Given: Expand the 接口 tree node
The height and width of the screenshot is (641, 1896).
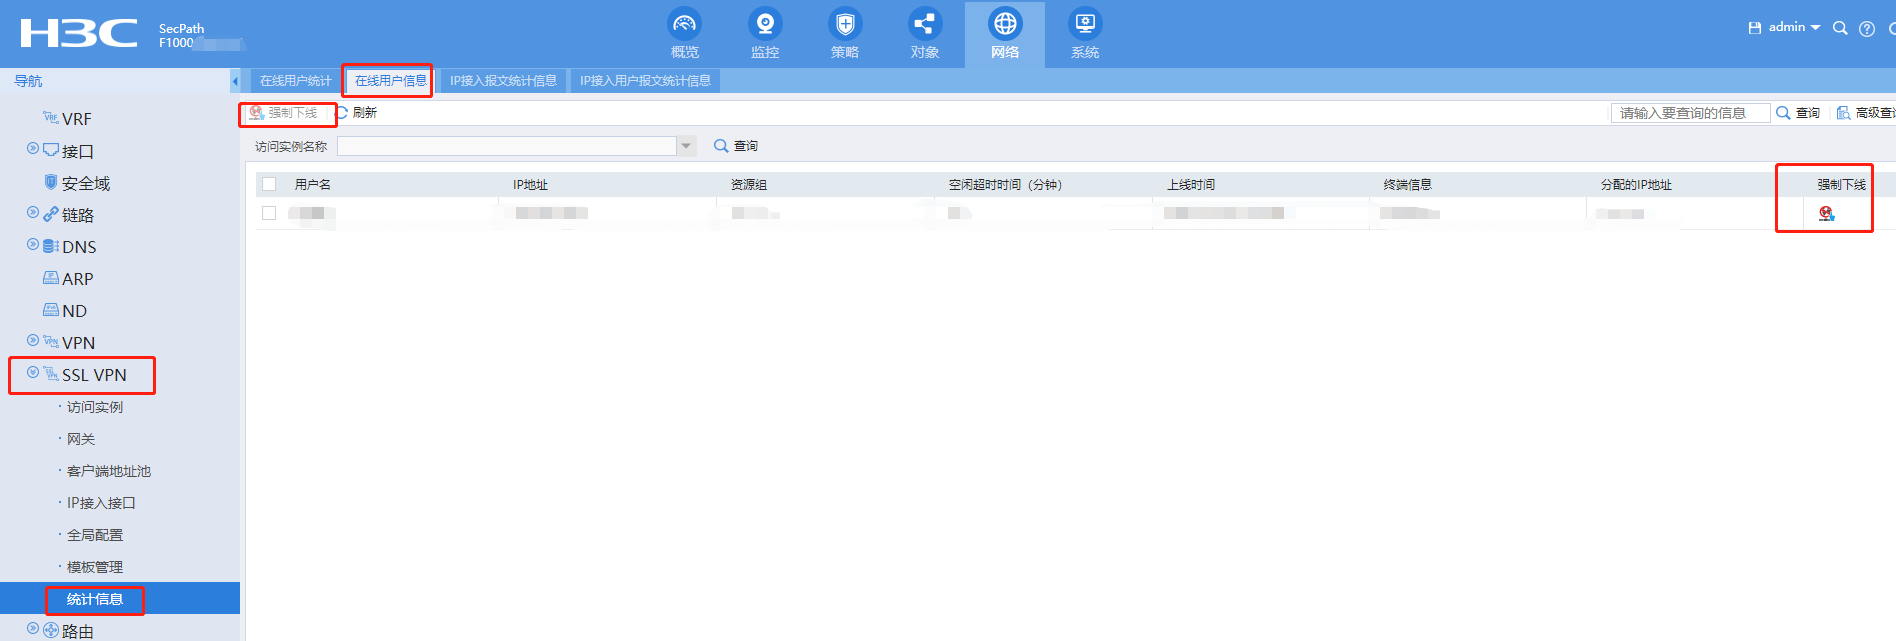Looking at the screenshot, I should 33,148.
